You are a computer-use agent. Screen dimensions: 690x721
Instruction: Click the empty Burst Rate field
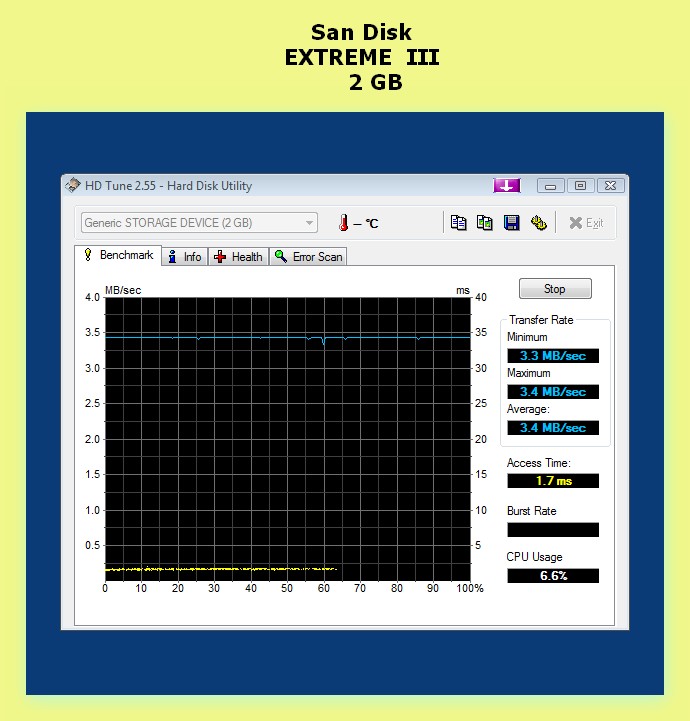point(553,530)
